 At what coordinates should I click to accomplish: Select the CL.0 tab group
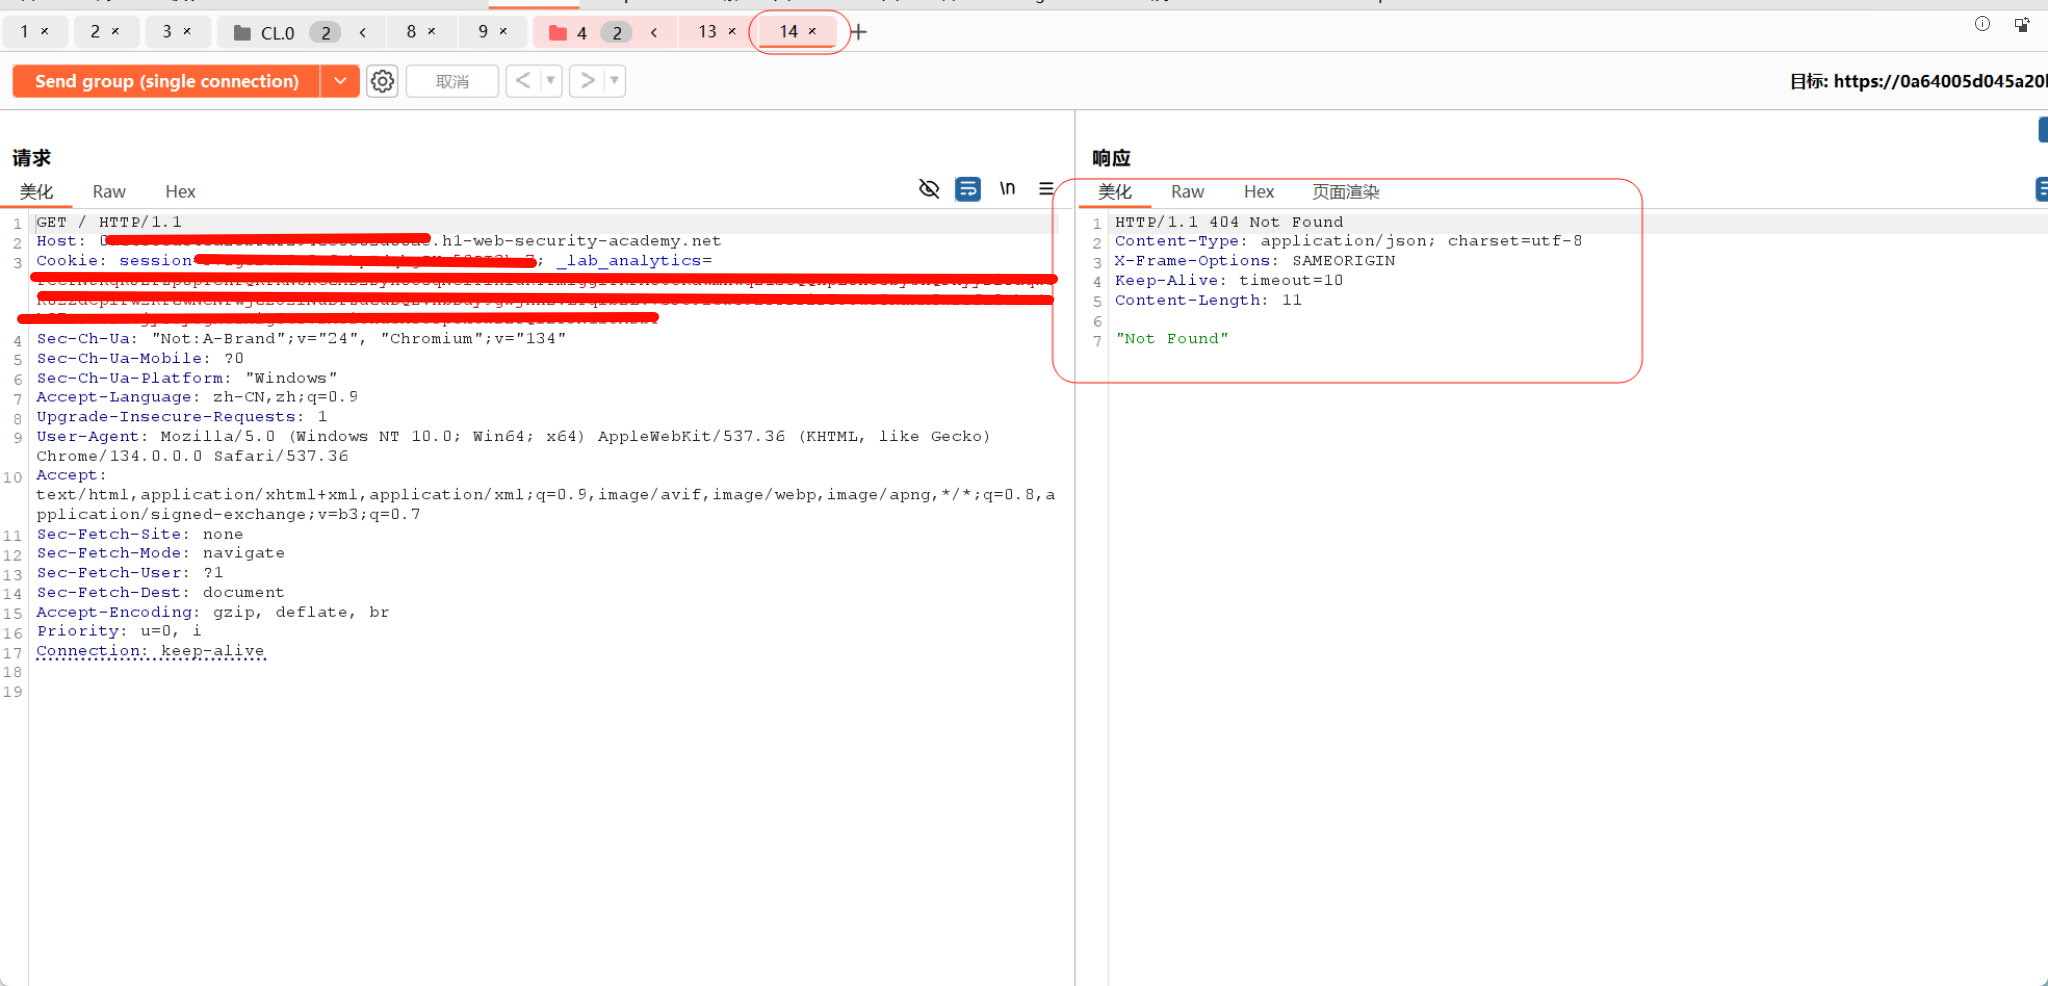[x=277, y=33]
